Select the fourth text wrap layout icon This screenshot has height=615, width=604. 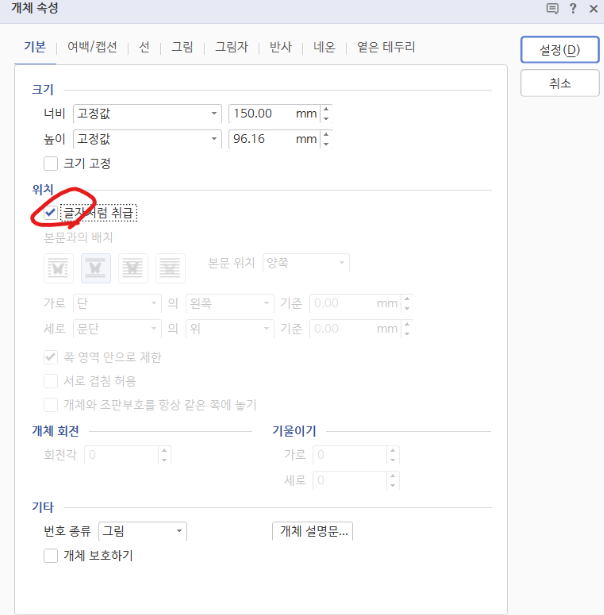tap(170, 268)
